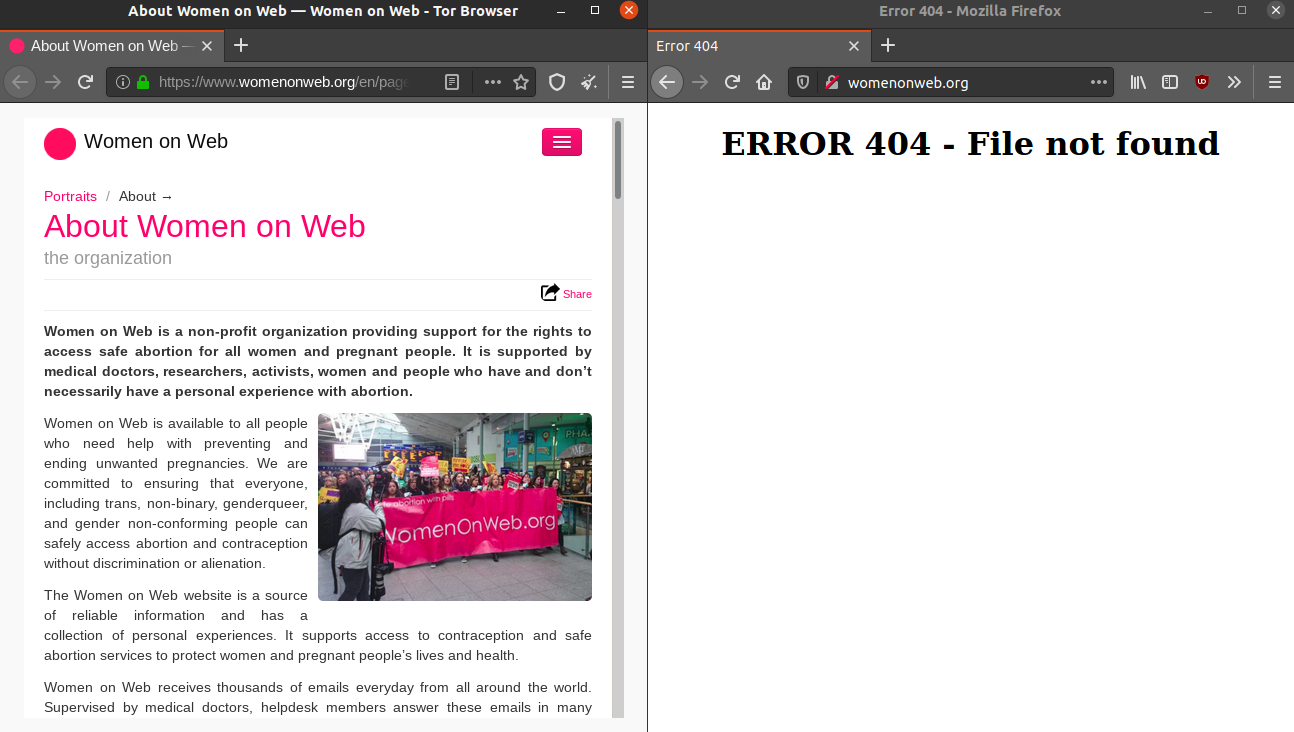Click the insecure connection padlock in Firefox
Viewport: 1294px width, 732px height.
click(x=831, y=82)
